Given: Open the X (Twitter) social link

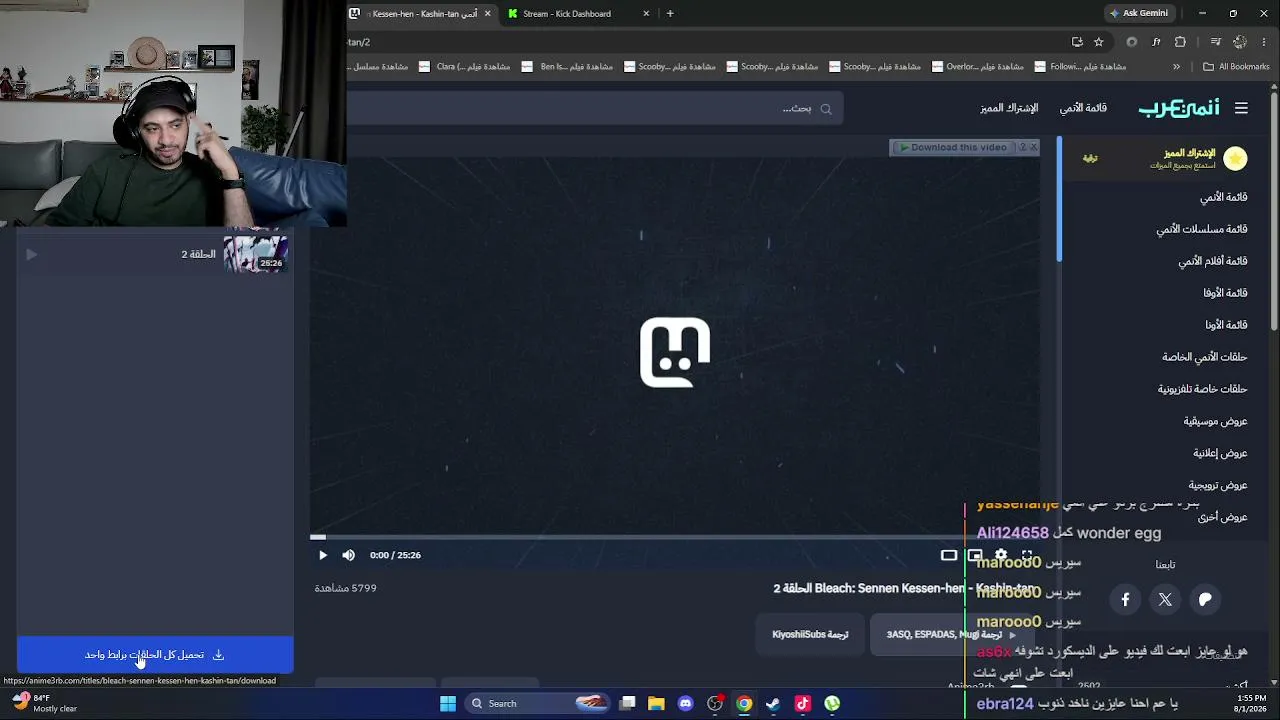Looking at the screenshot, I should click(x=1165, y=599).
